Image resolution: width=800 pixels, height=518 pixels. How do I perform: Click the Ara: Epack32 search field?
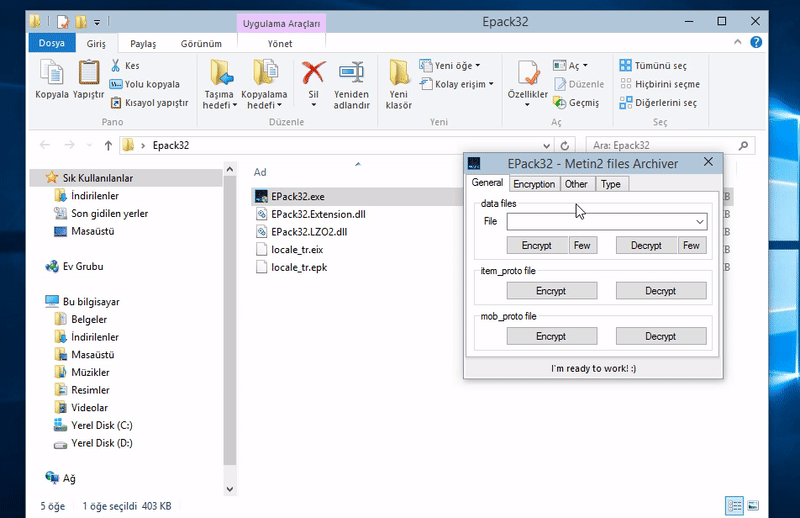tap(670, 145)
